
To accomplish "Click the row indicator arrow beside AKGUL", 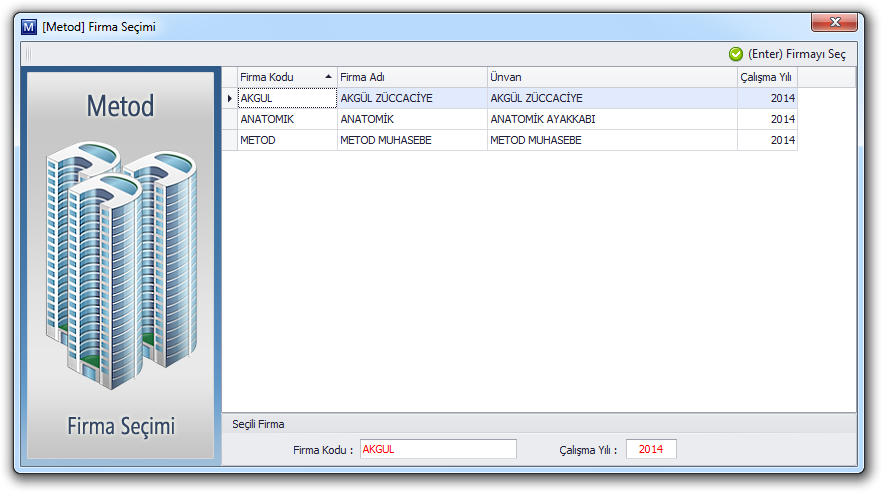I will 230,98.
